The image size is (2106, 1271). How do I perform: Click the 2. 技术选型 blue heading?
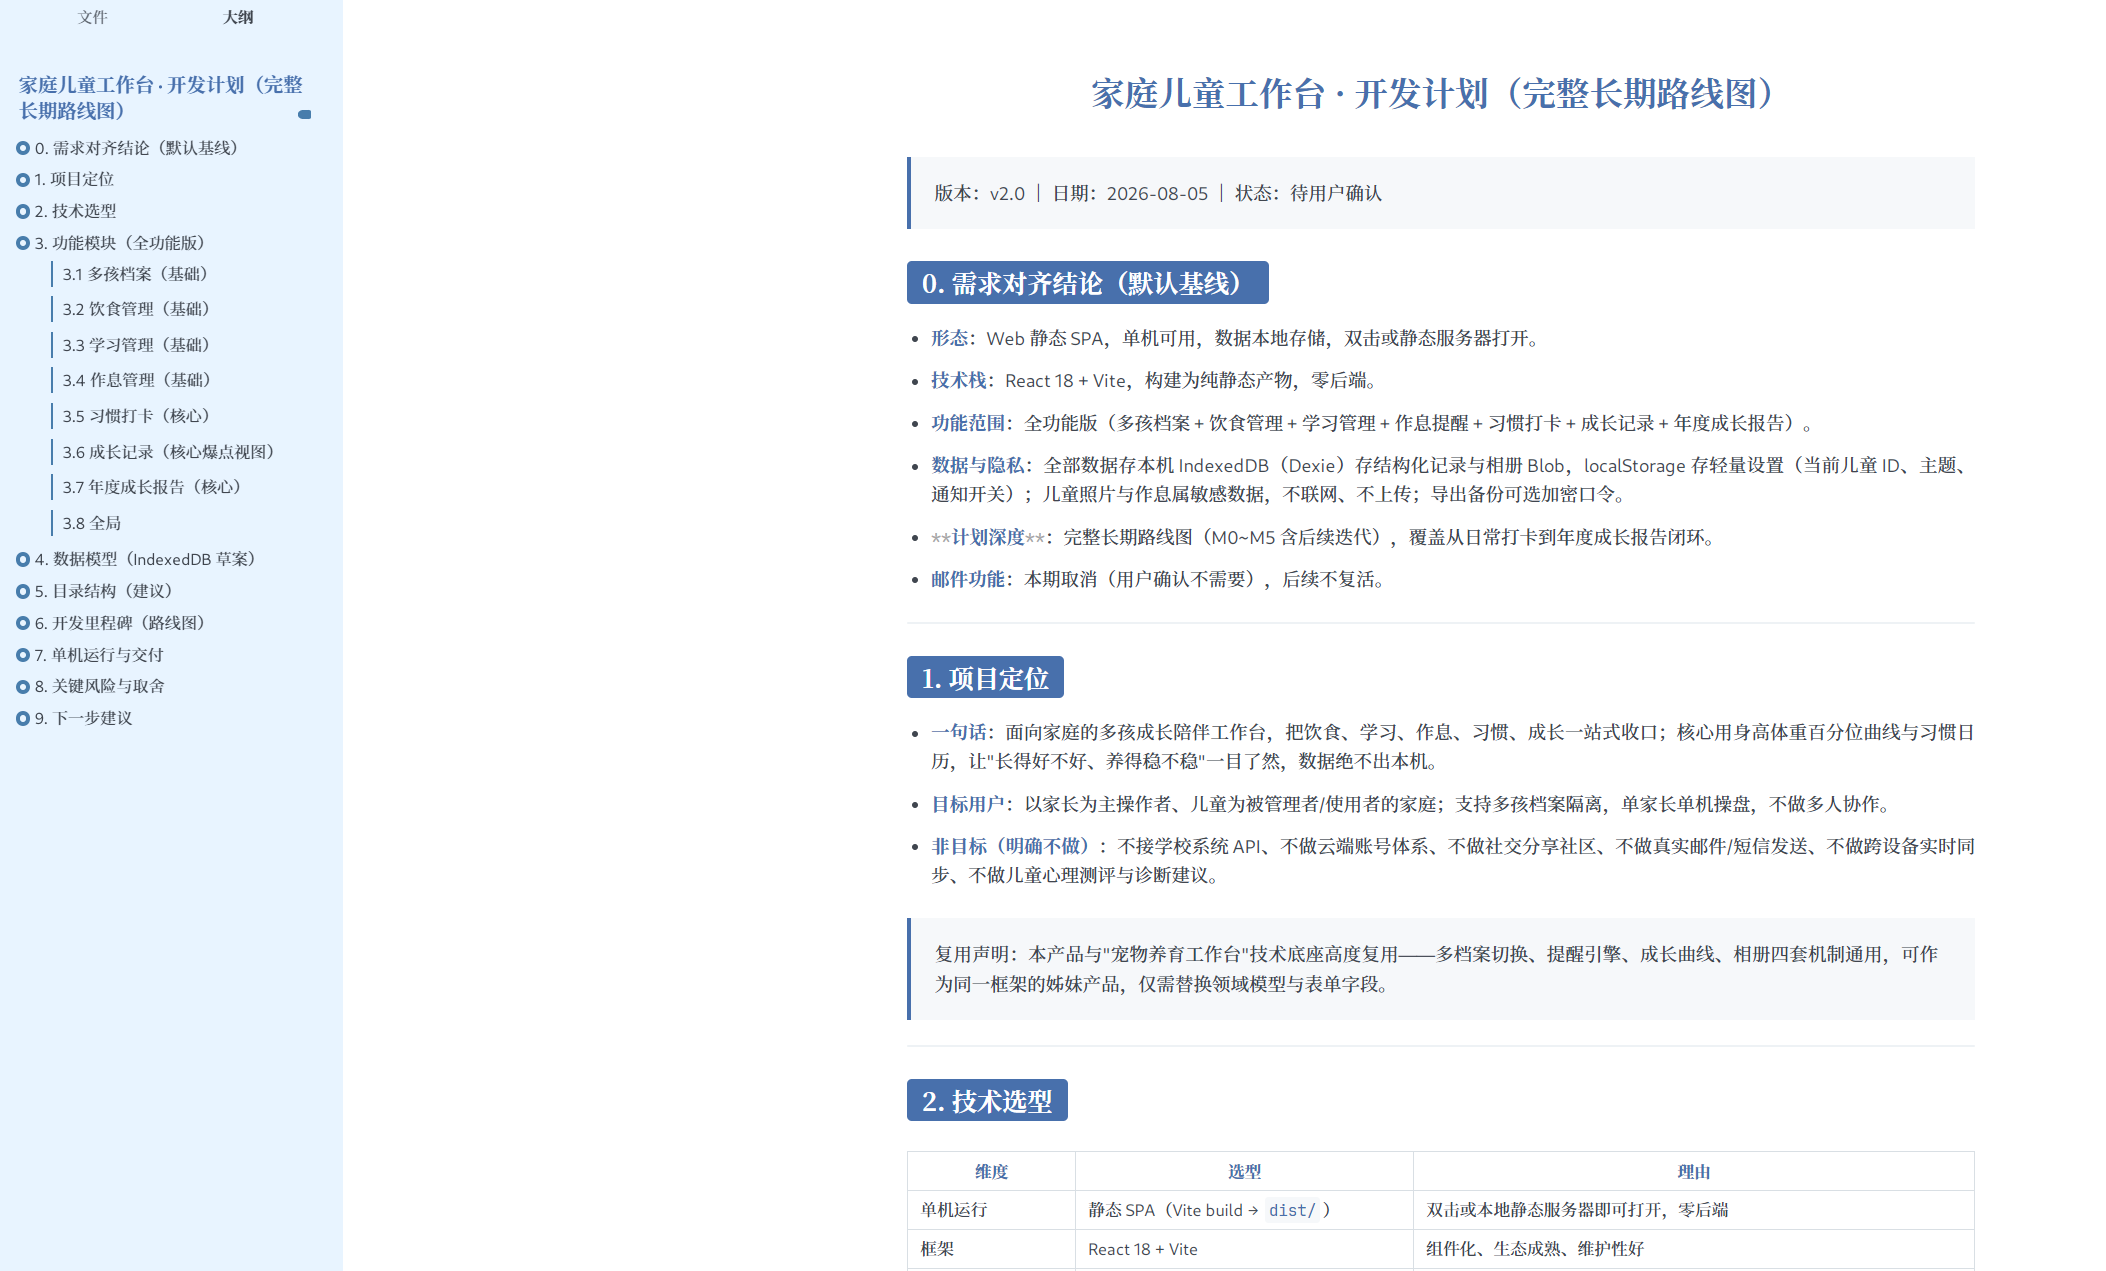pyautogui.click(x=987, y=1101)
